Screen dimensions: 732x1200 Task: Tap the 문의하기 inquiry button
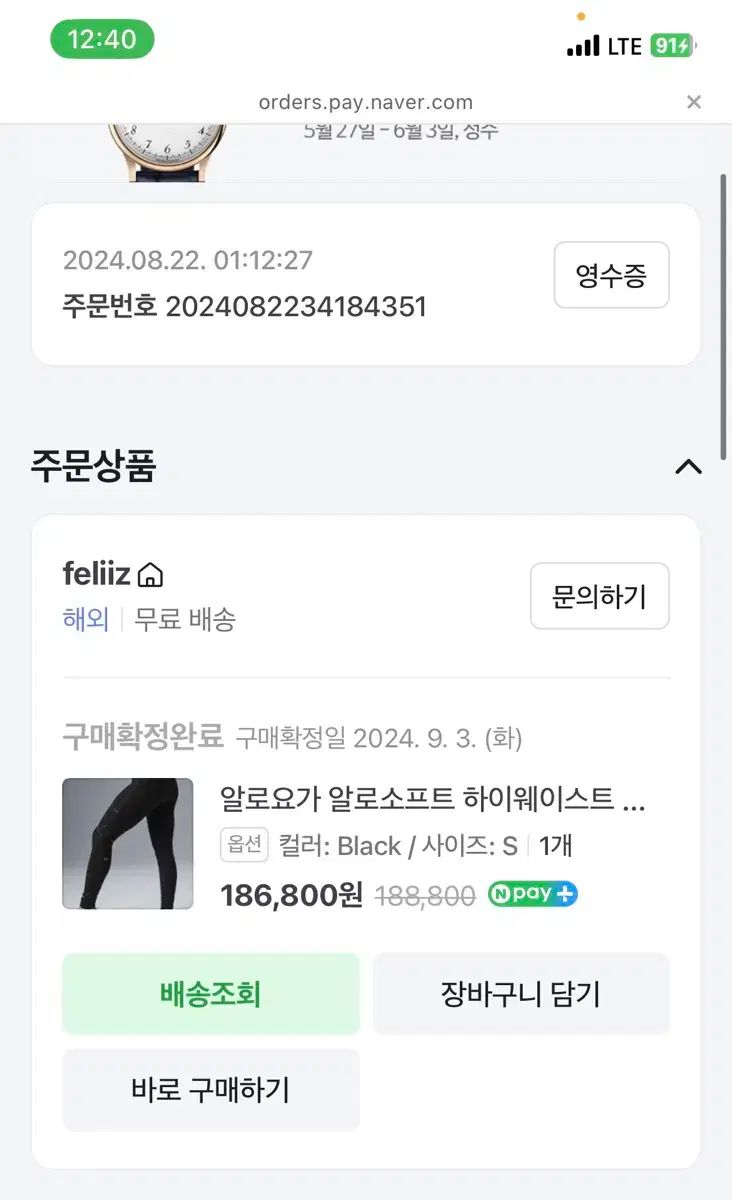point(599,596)
